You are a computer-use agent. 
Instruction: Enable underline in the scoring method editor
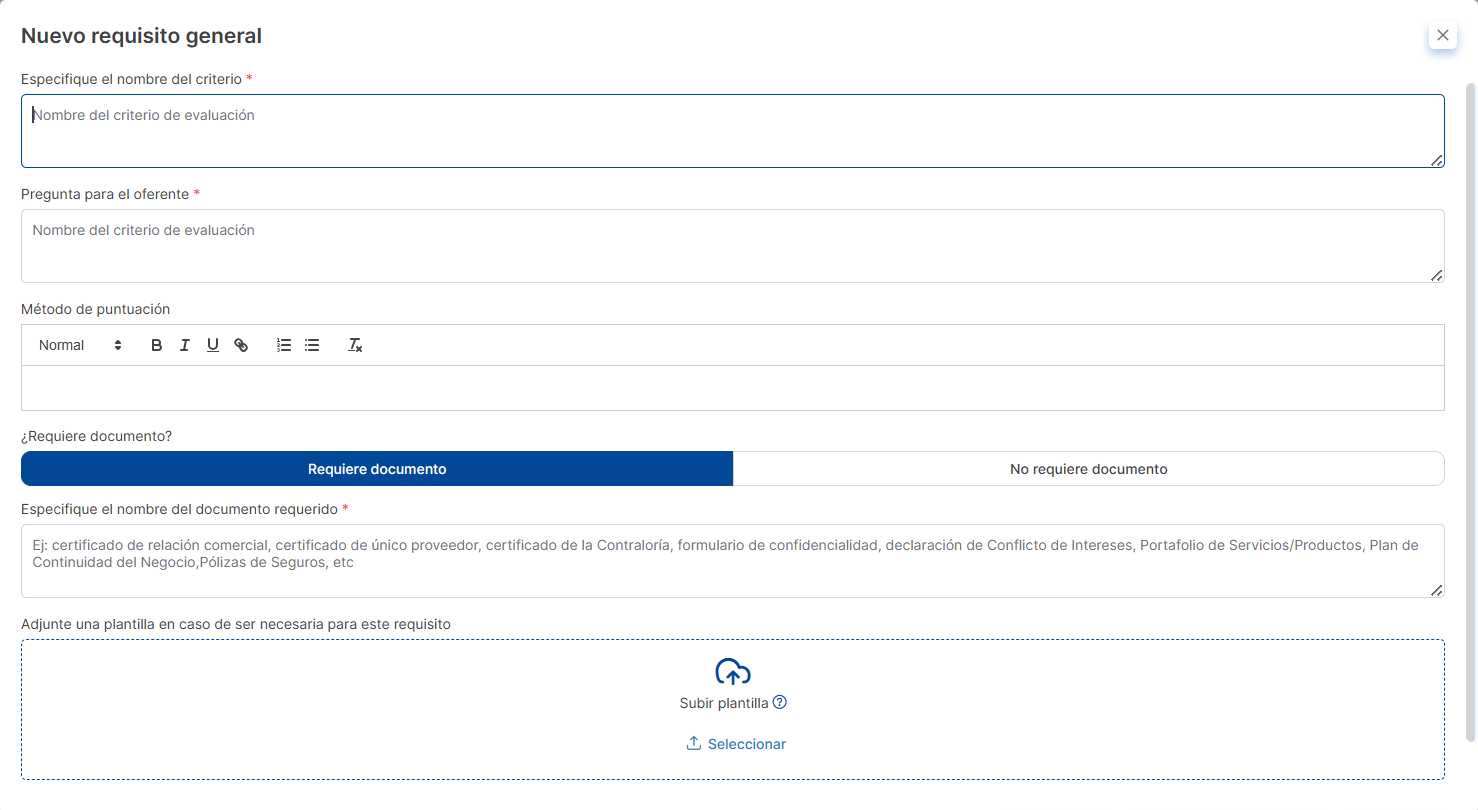212,345
